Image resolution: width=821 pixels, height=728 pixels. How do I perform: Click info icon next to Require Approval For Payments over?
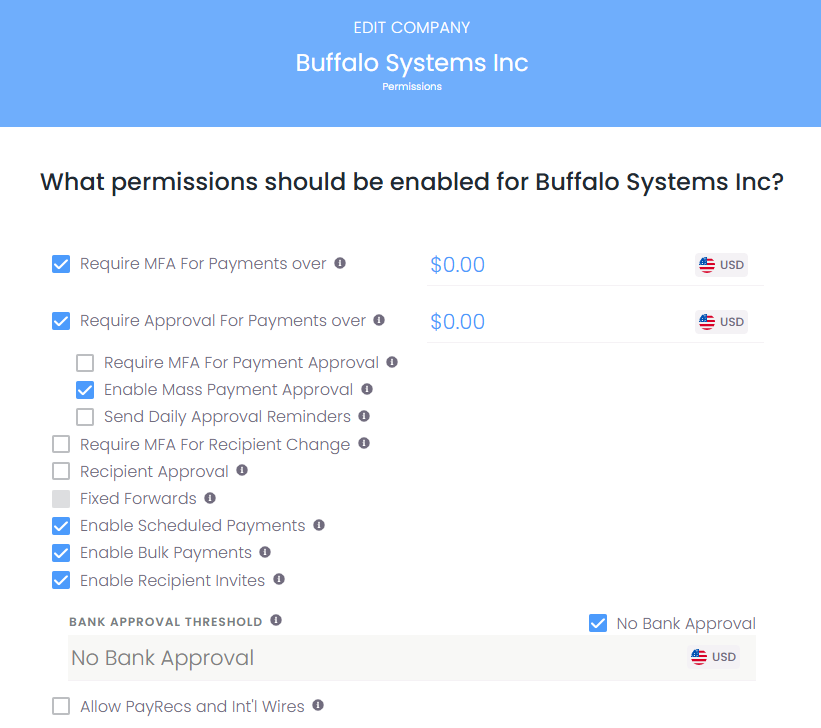379,320
